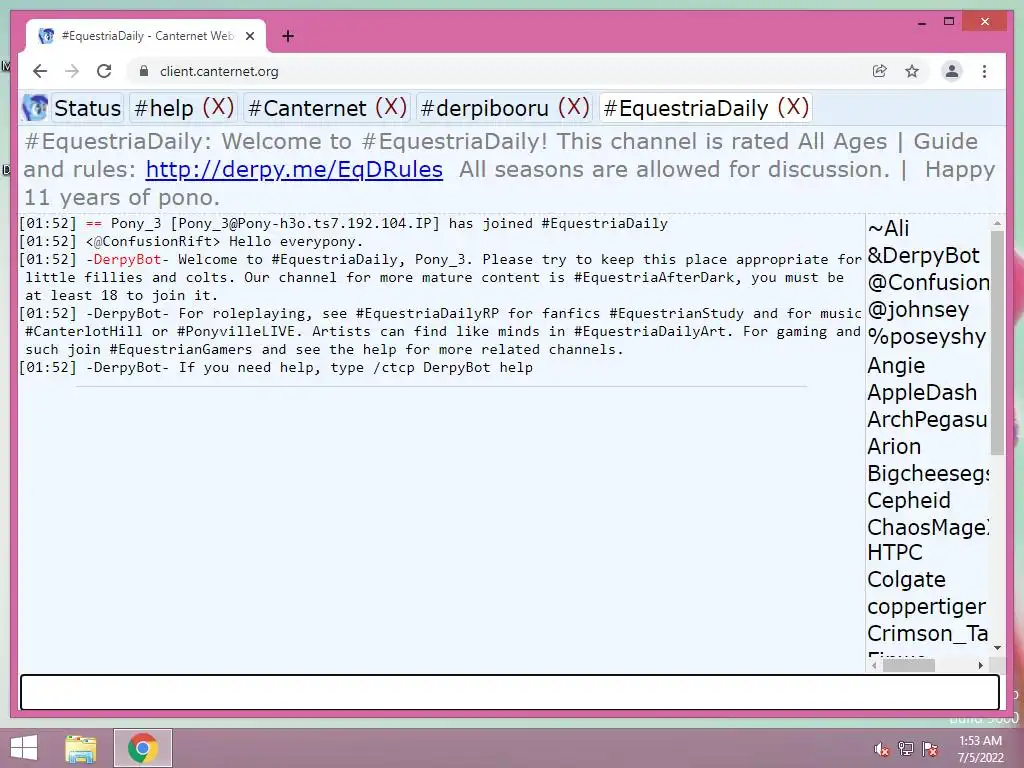The width and height of the screenshot is (1024, 768).
Task: Close the #help channel tab
Action: [x=218, y=107]
